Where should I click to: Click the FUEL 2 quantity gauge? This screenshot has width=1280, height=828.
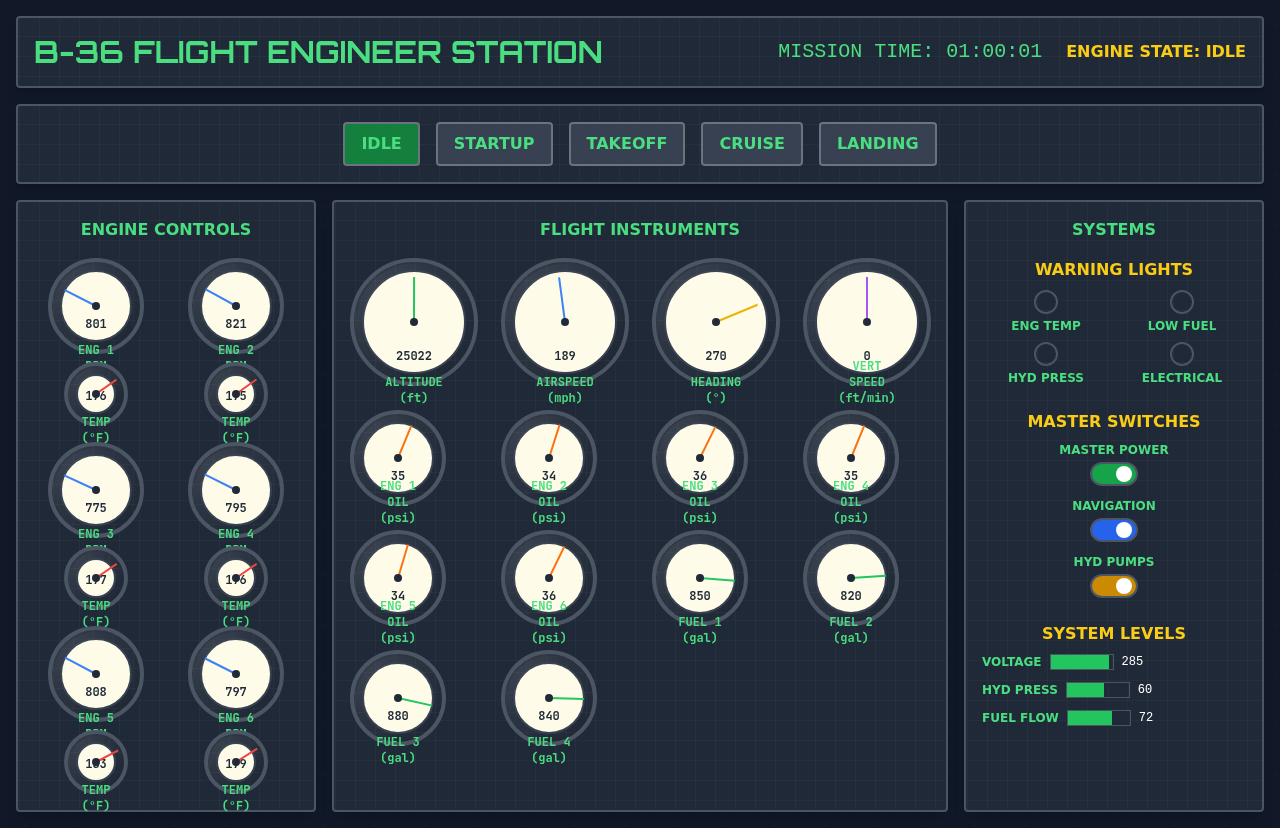click(x=851, y=578)
